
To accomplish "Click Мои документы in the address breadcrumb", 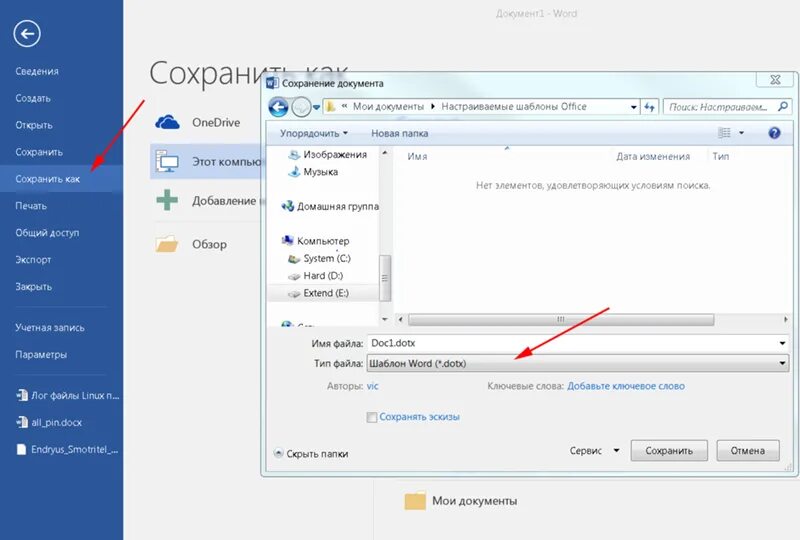I will click(x=388, y=107).
